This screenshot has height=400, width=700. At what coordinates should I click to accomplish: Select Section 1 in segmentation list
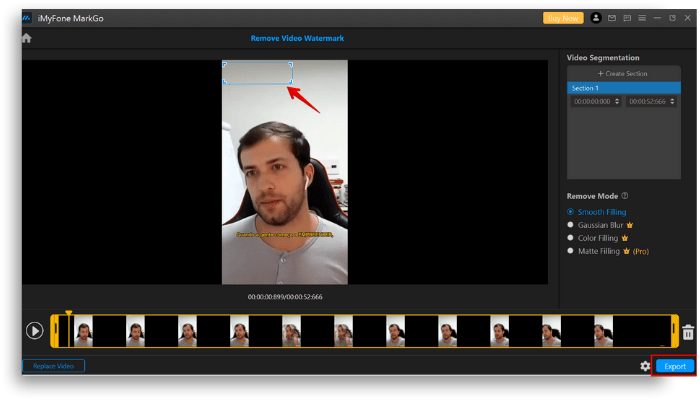pos(624,88)
